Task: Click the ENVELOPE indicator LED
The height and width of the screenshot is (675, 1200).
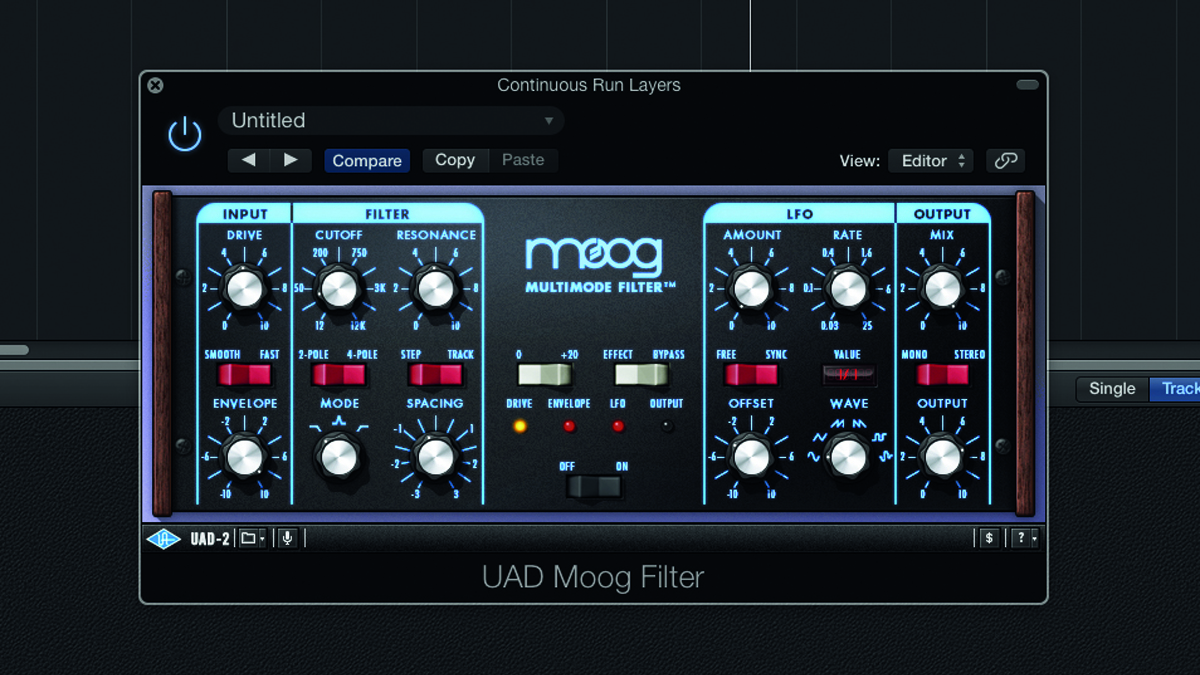Action: click(x=569, y=426)
